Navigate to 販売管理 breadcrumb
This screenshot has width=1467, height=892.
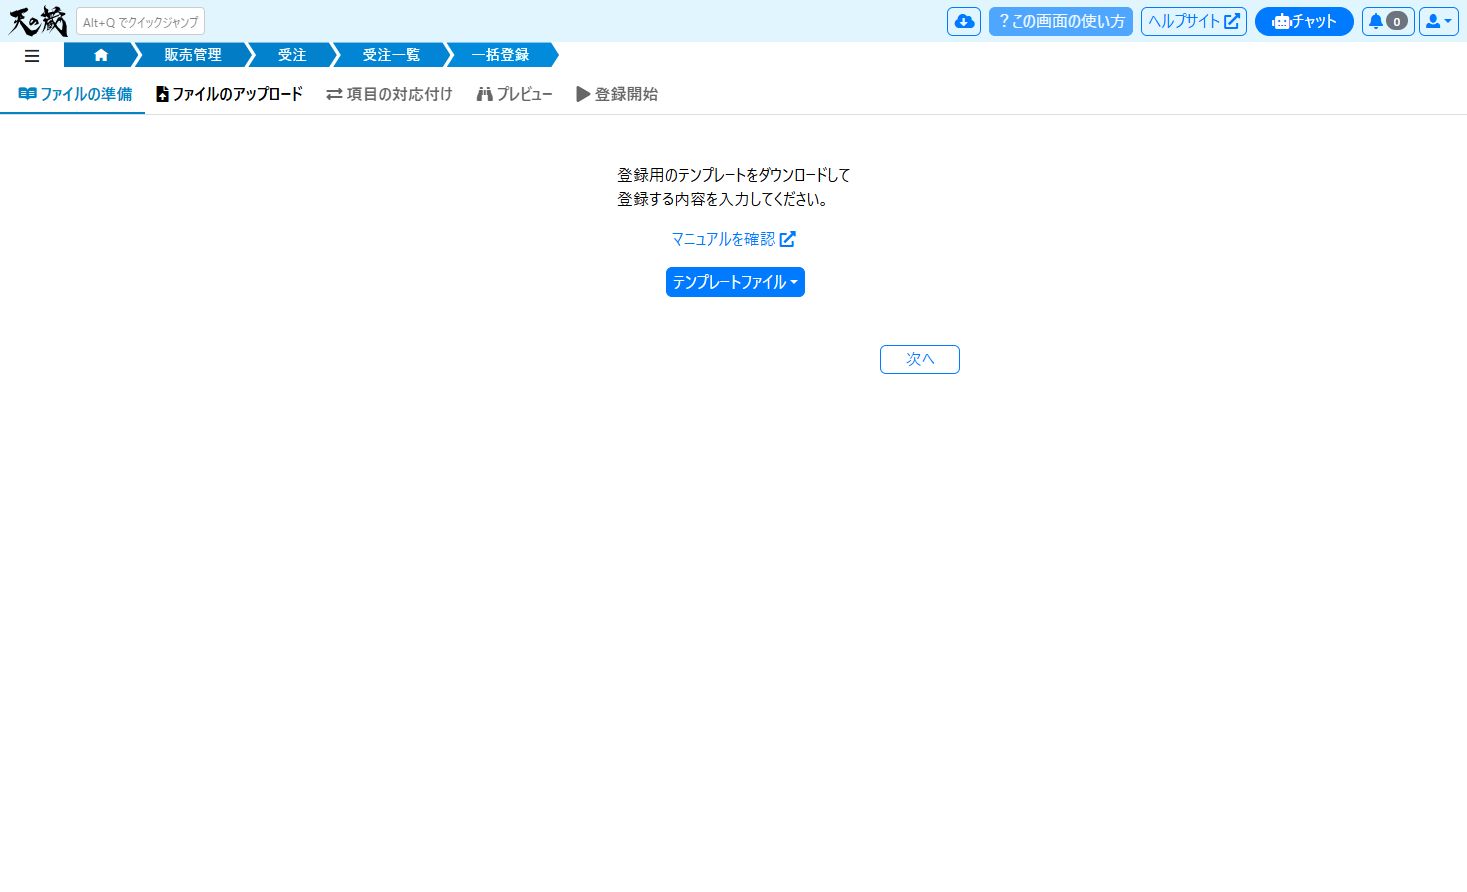[x=193, y=55]
